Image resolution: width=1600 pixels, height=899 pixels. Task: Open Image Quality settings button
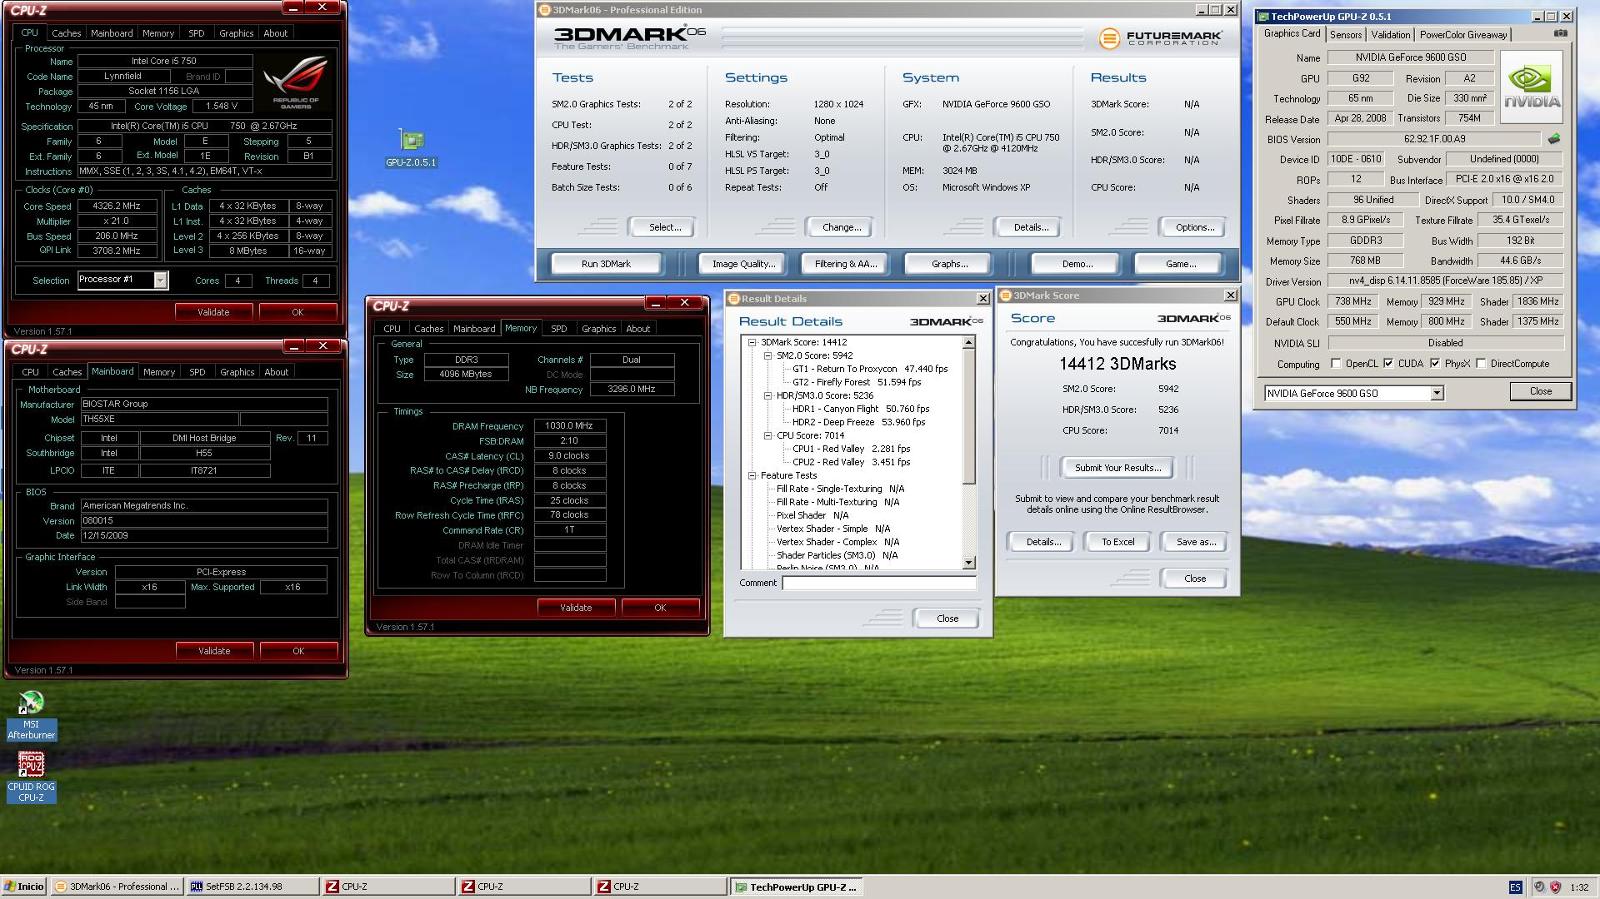[743, 264]
